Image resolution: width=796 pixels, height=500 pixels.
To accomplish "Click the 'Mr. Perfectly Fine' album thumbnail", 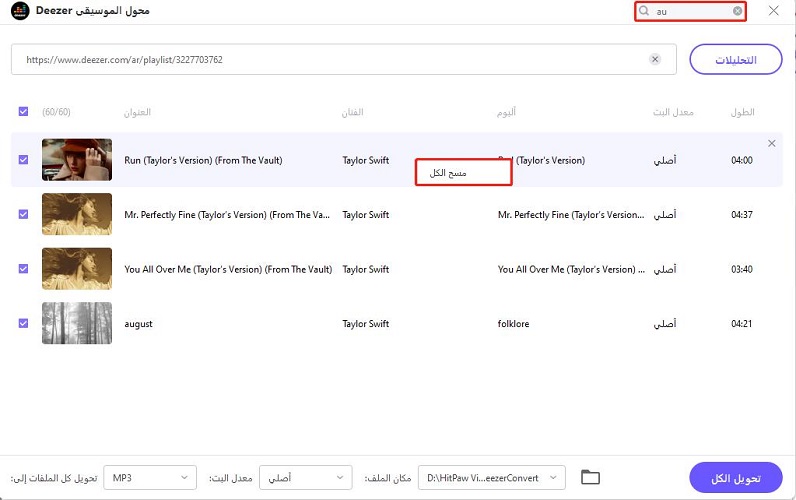I will click(x=77, y=214).
